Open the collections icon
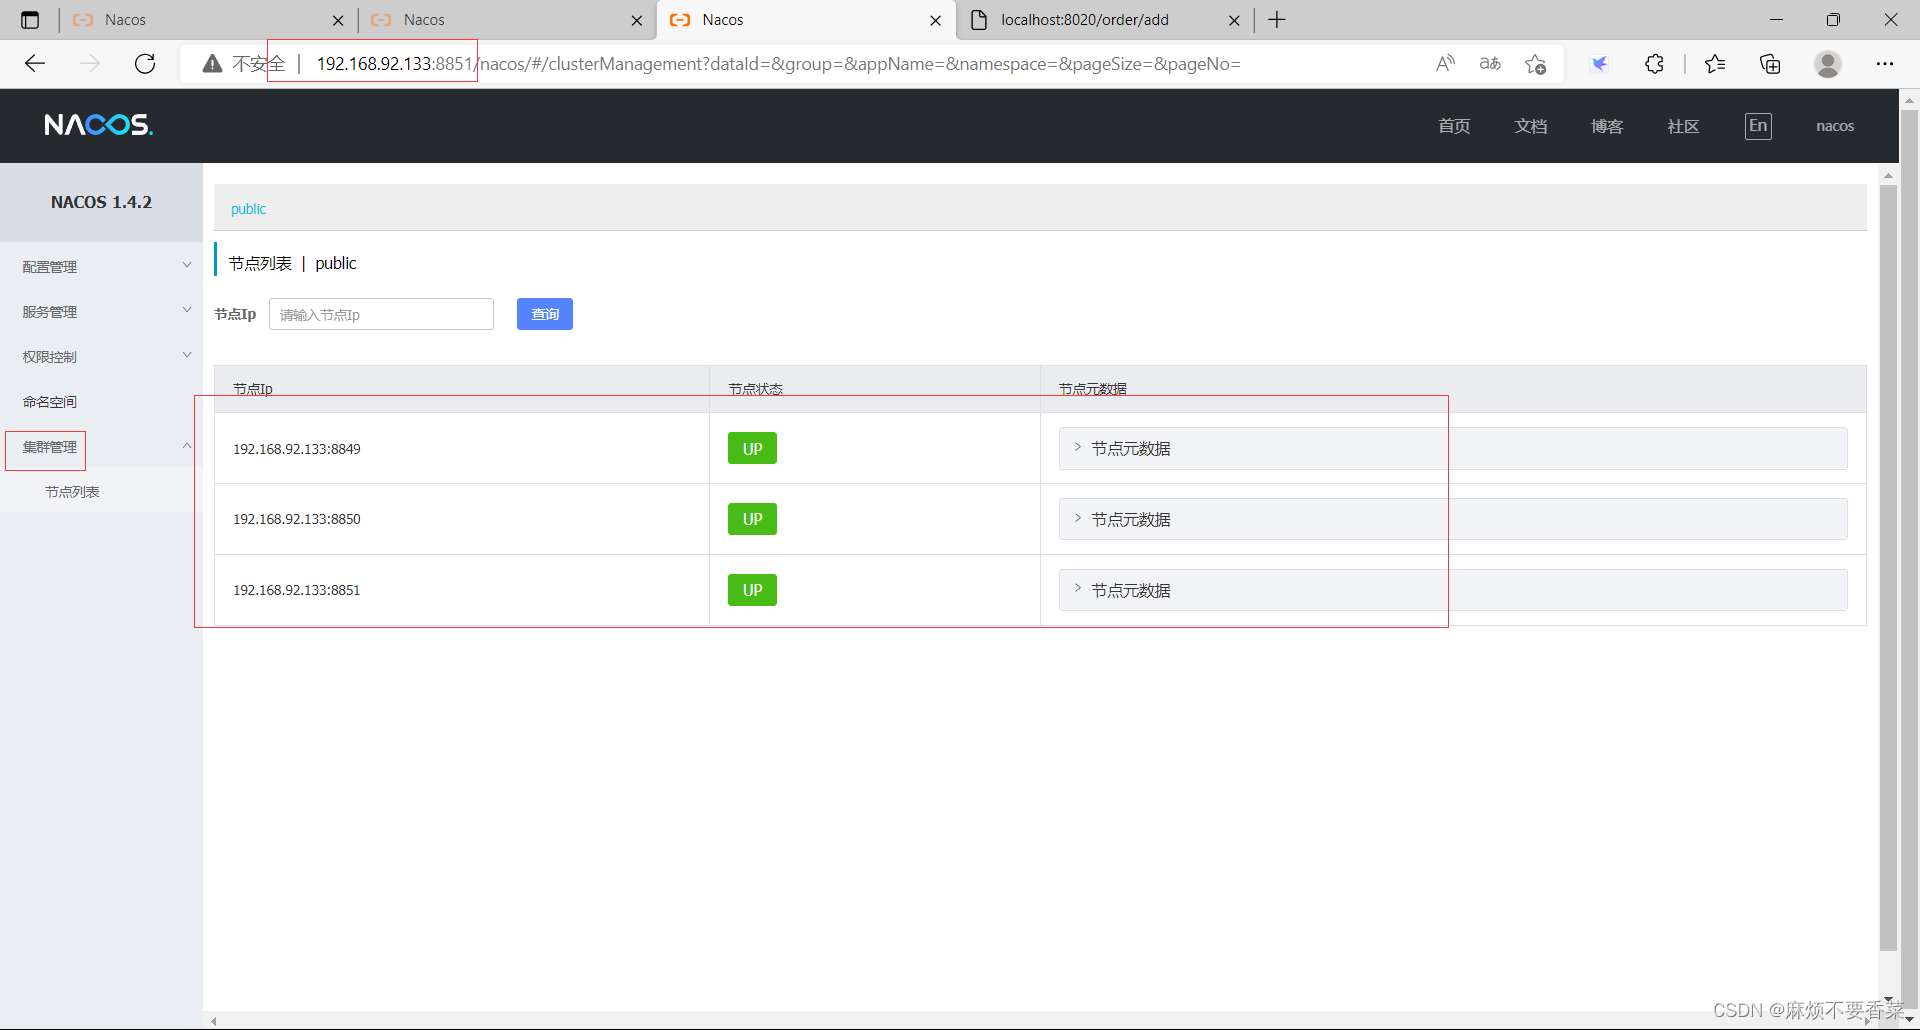The image size is (1920, 1030). coord(1770,64)
